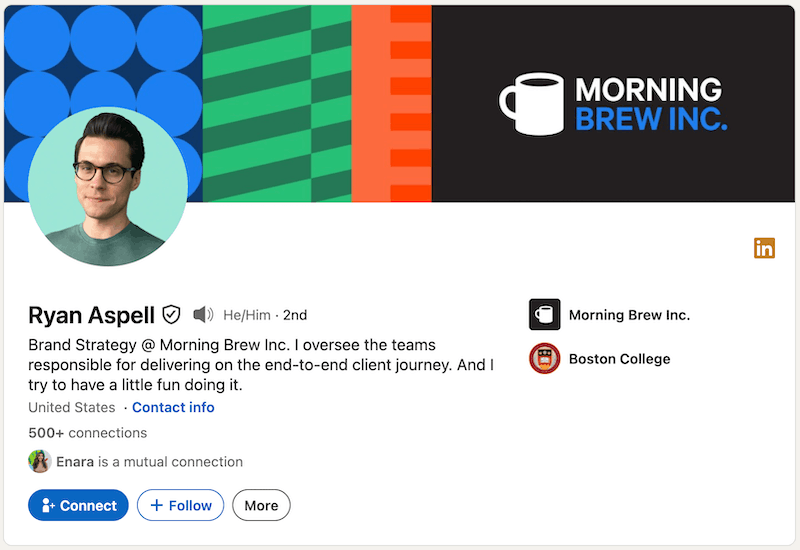The image size is (800, 550).
Task: Click the name Ryan Aspell heading
Action: pos(91,315)
